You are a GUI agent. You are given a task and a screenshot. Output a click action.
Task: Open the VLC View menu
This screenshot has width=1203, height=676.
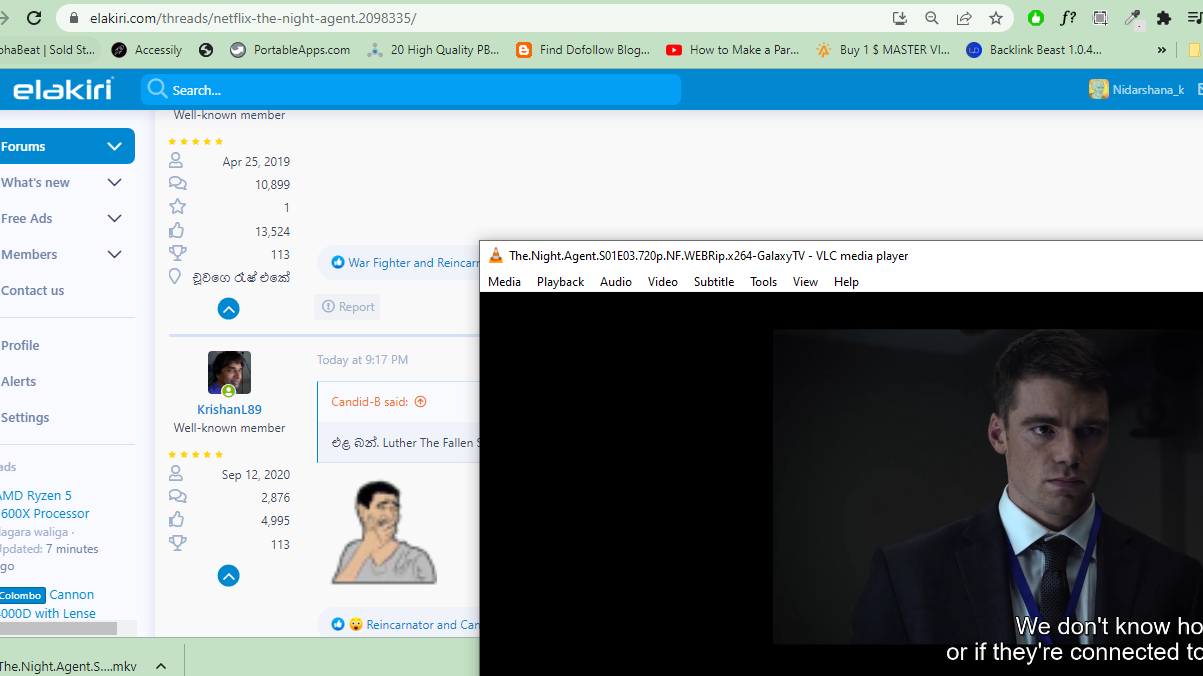pos(805,282)
